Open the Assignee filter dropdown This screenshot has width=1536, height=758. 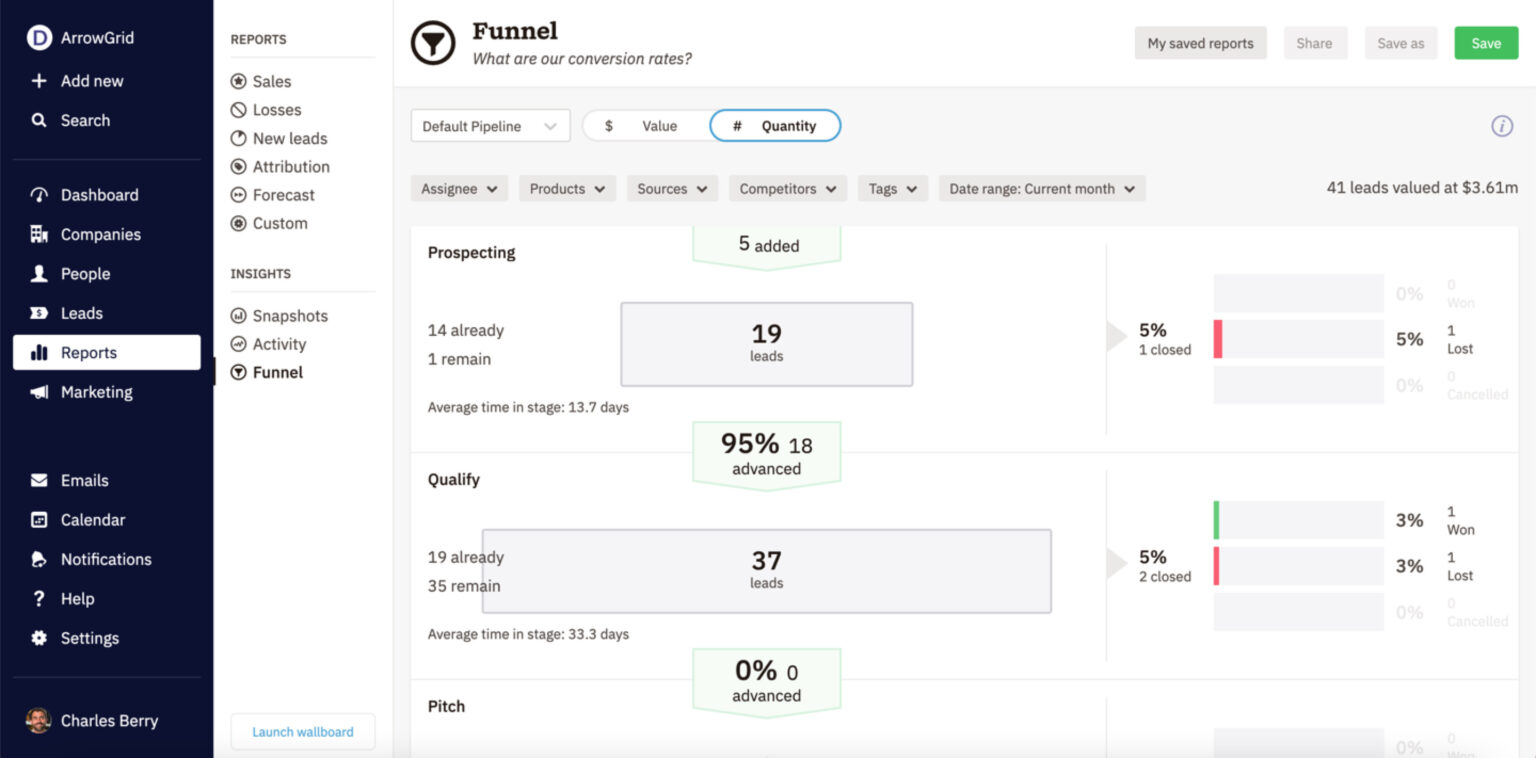(x=459, y=189)
